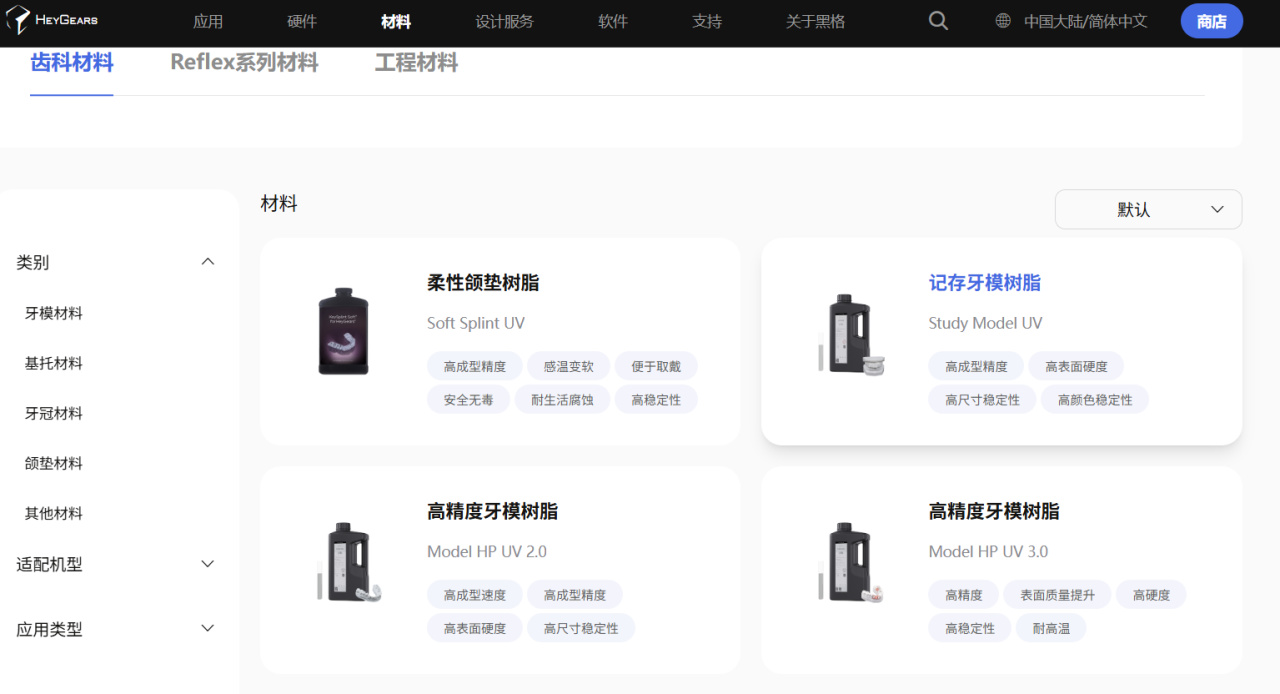This screenshot has height=694, width=1280.
Task: Filter by 其他材料 category
Action: 54,513
